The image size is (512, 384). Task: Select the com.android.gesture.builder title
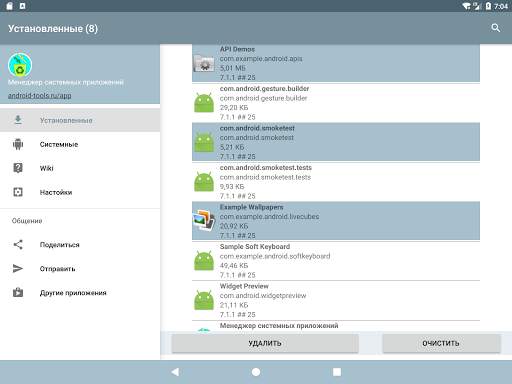[x=264, y=89]
